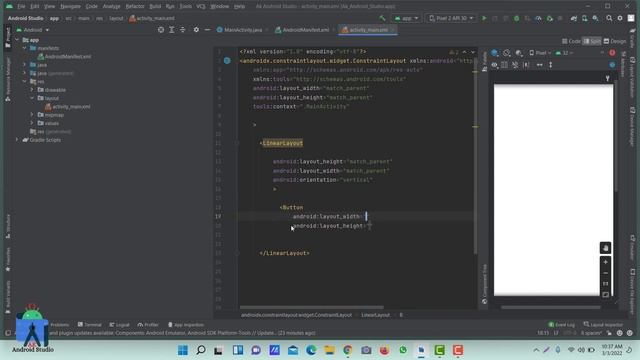Hide the Project panel with the minus icon
This screenshot has width=640, height=360.
(x=207, y=30)
